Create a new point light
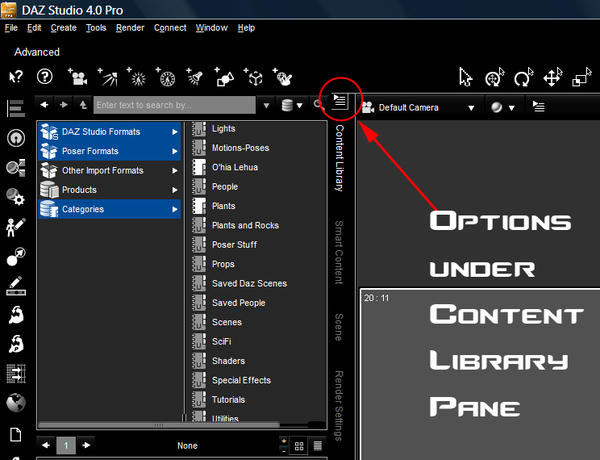The image size is (600, 460). [x=137, y=77]
